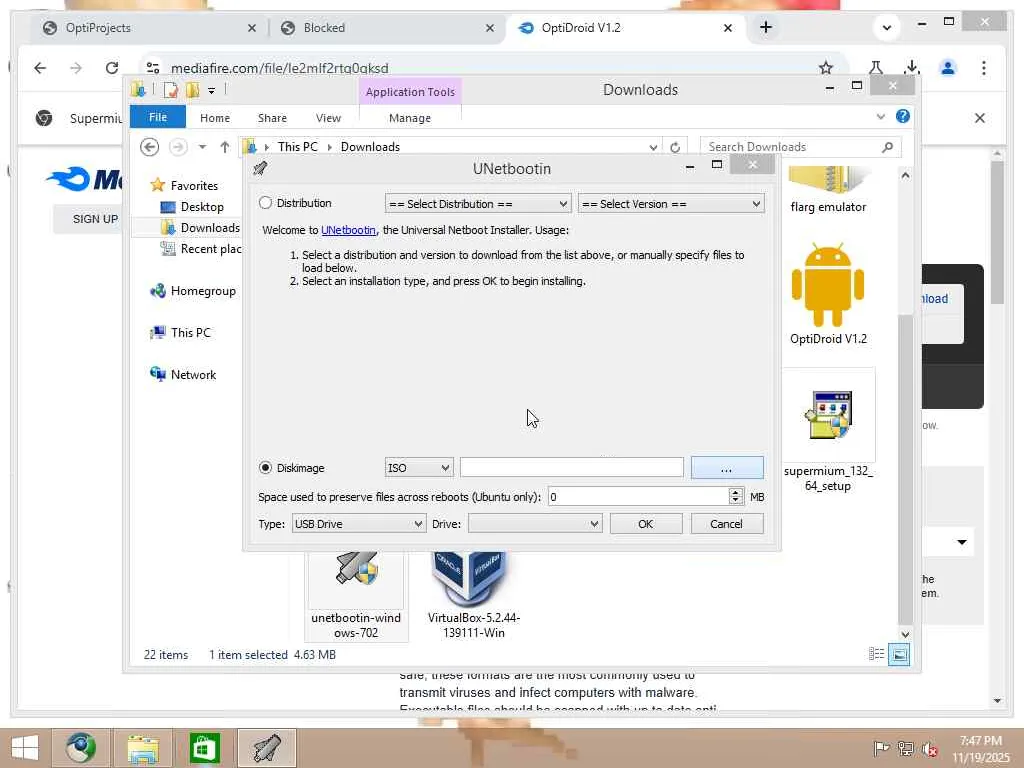Switch Explorer to details view icon
Viewport: 1024px width, 768px height.
[876, 654]
